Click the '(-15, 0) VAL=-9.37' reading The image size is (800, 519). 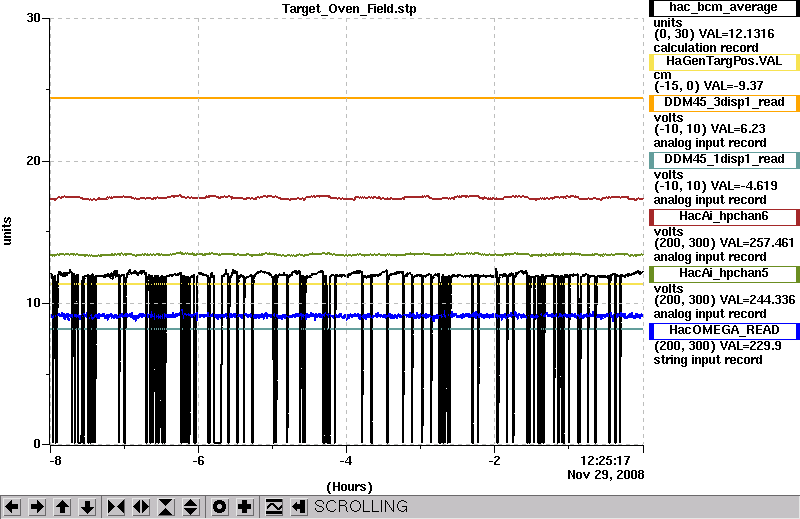pyautogui.click(x=709, y=86)
